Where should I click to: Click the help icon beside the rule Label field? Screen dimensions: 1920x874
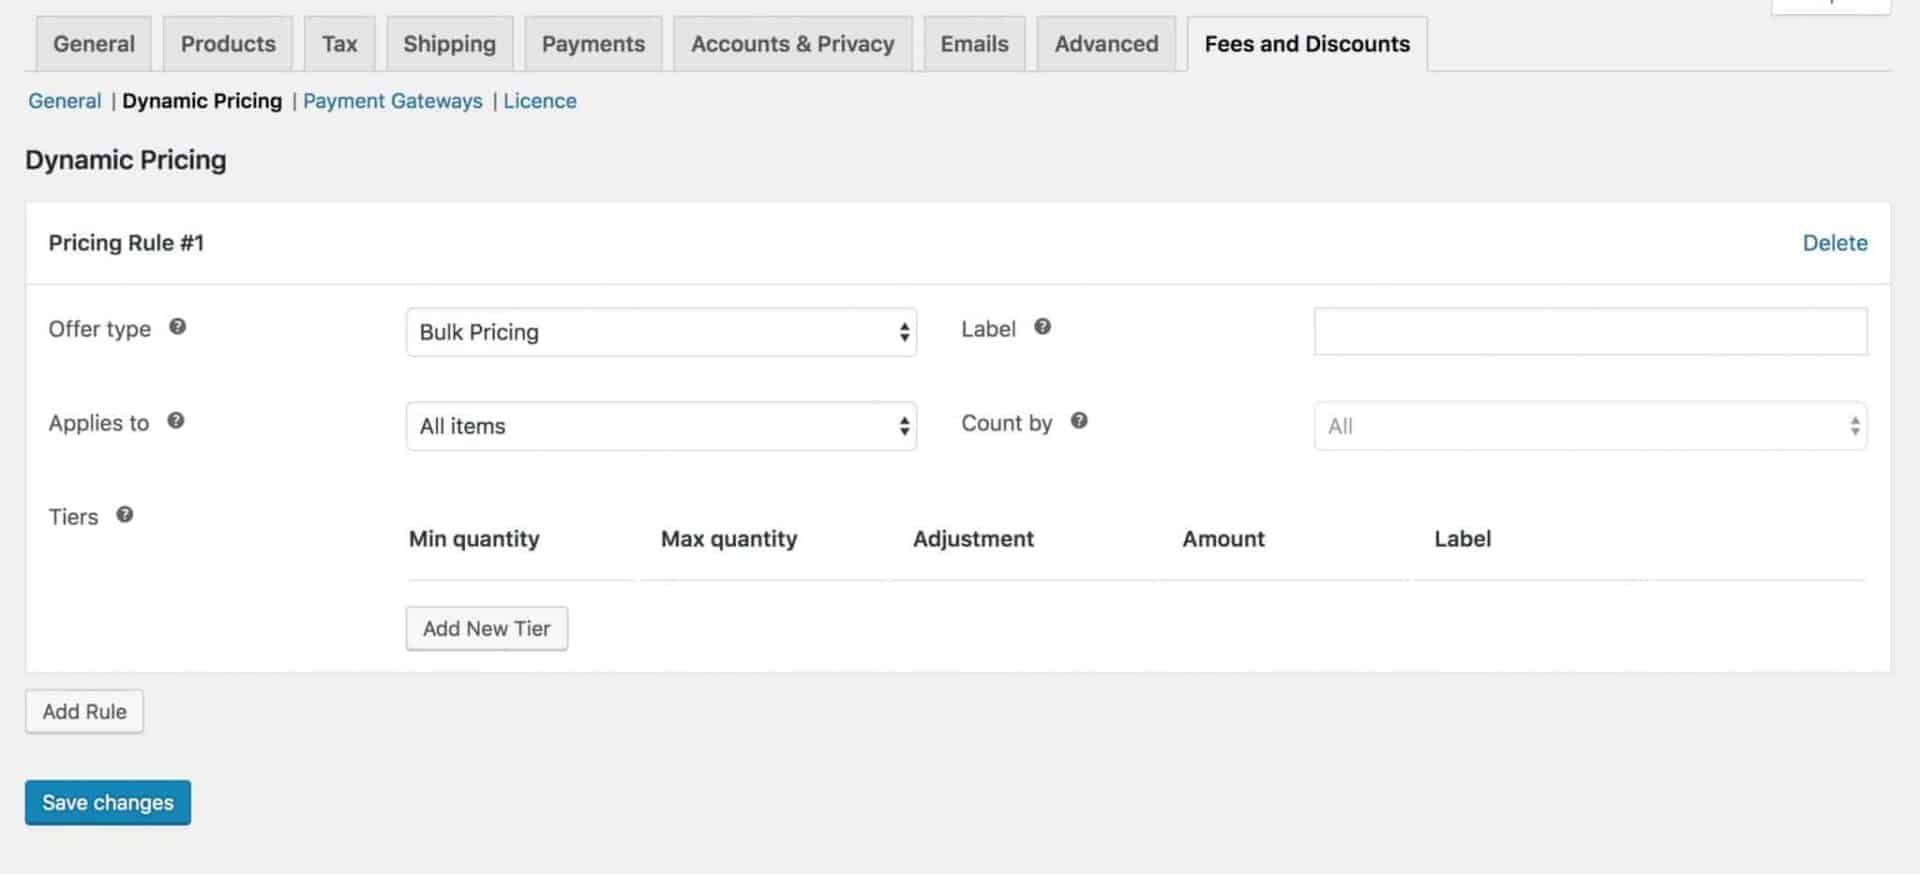pos(1042,327)
